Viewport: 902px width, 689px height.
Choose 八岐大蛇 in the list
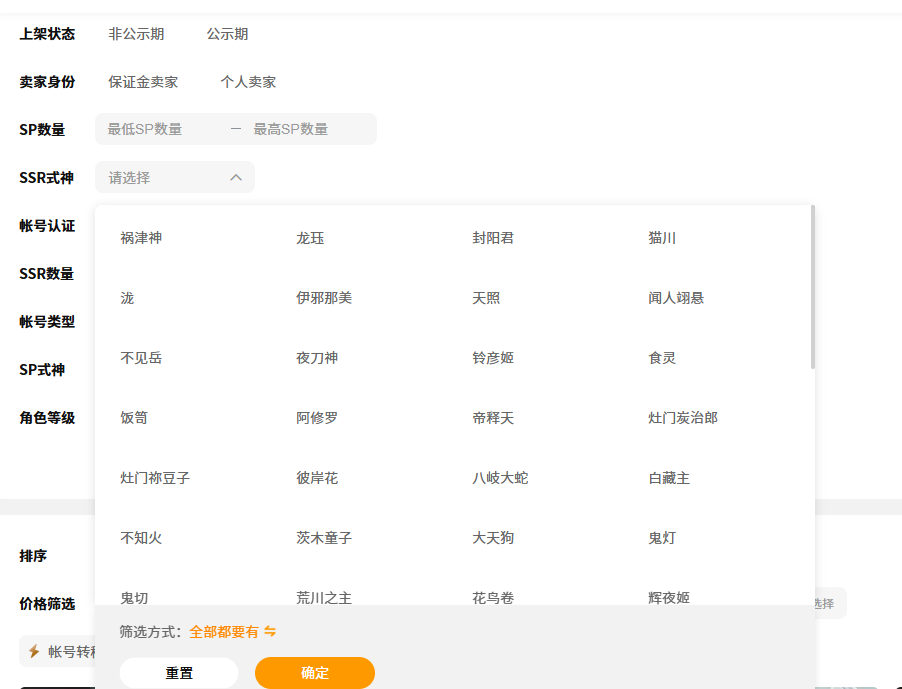(x=500, y=478)
